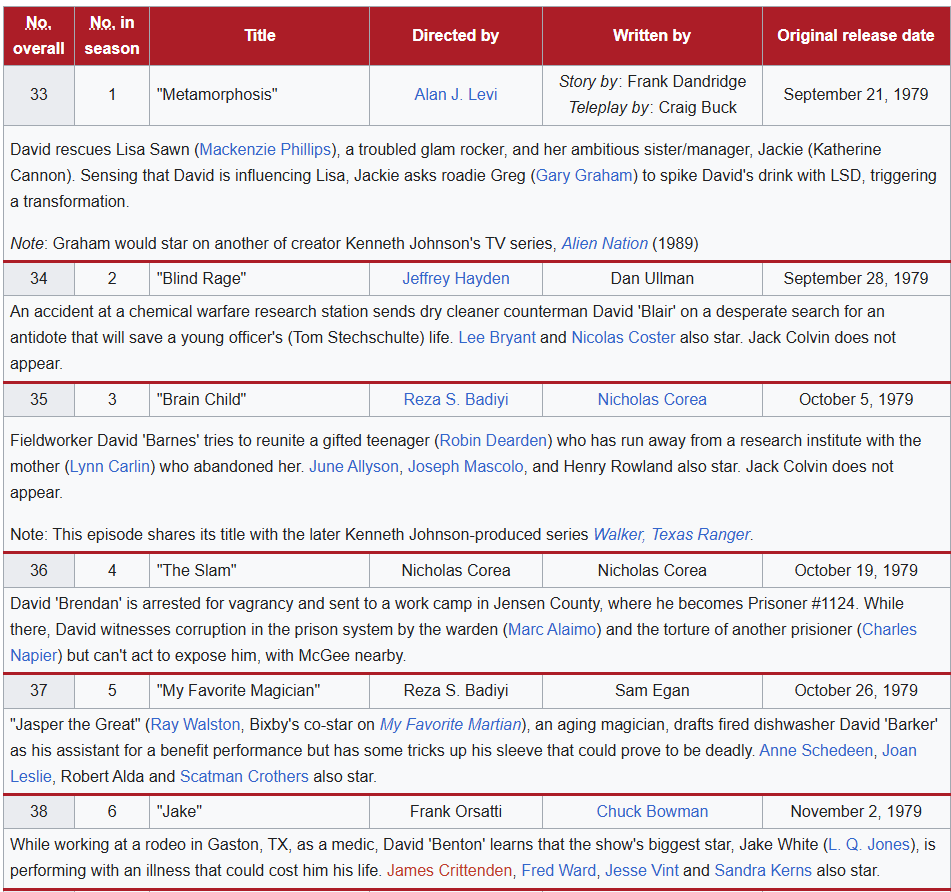Open the Chuck Bowman writer link
The width and height of the screenshot is (951, 892).
click(652, 811)
